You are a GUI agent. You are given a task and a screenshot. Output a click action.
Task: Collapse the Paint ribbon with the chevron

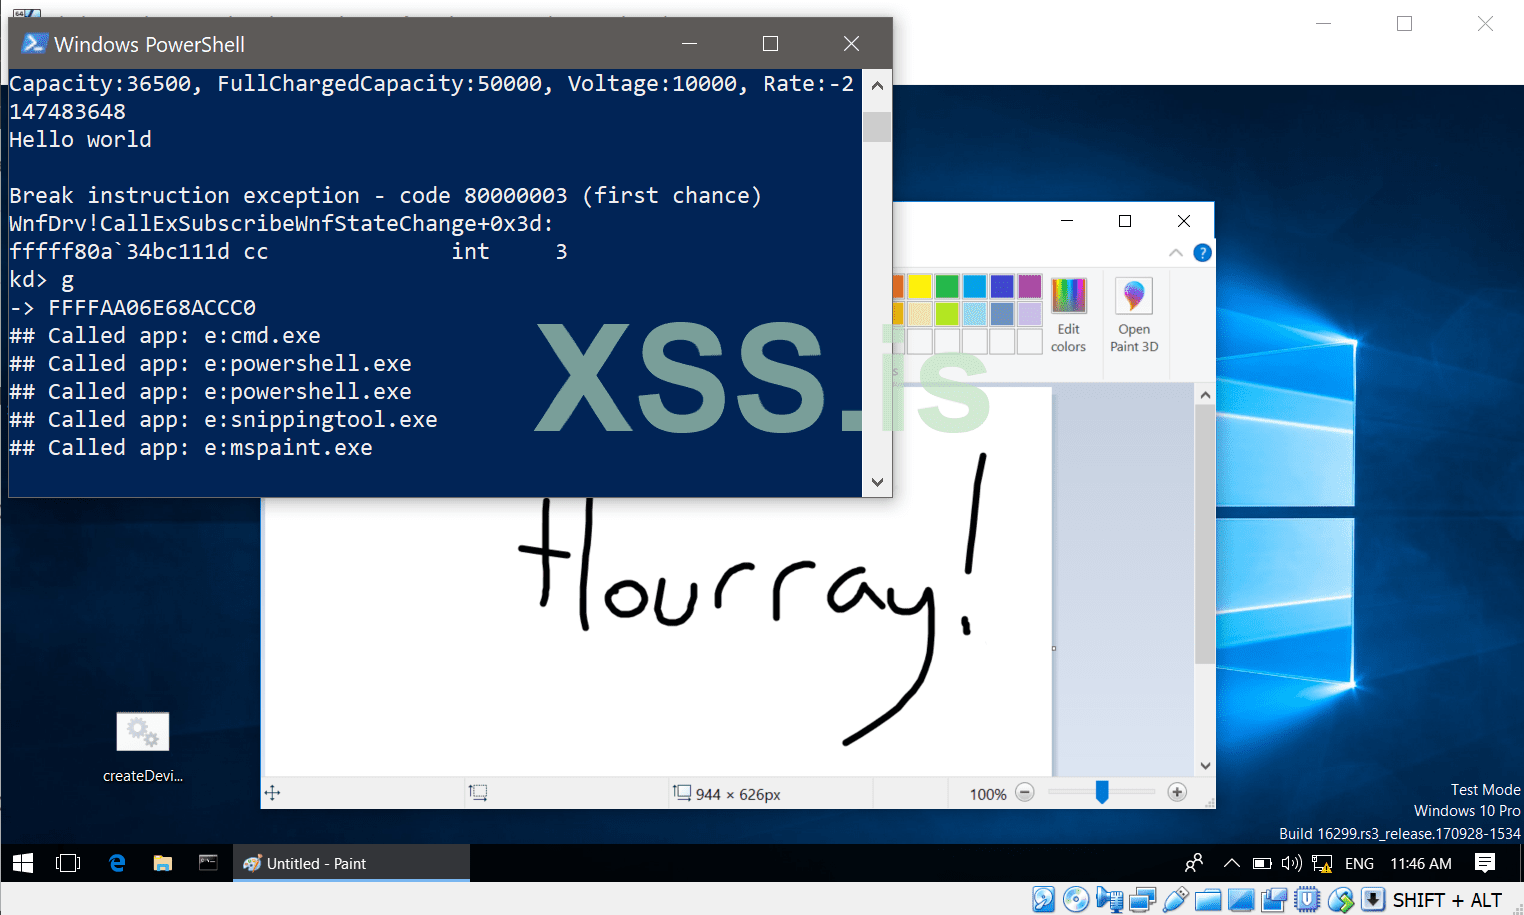point(1176,253)
